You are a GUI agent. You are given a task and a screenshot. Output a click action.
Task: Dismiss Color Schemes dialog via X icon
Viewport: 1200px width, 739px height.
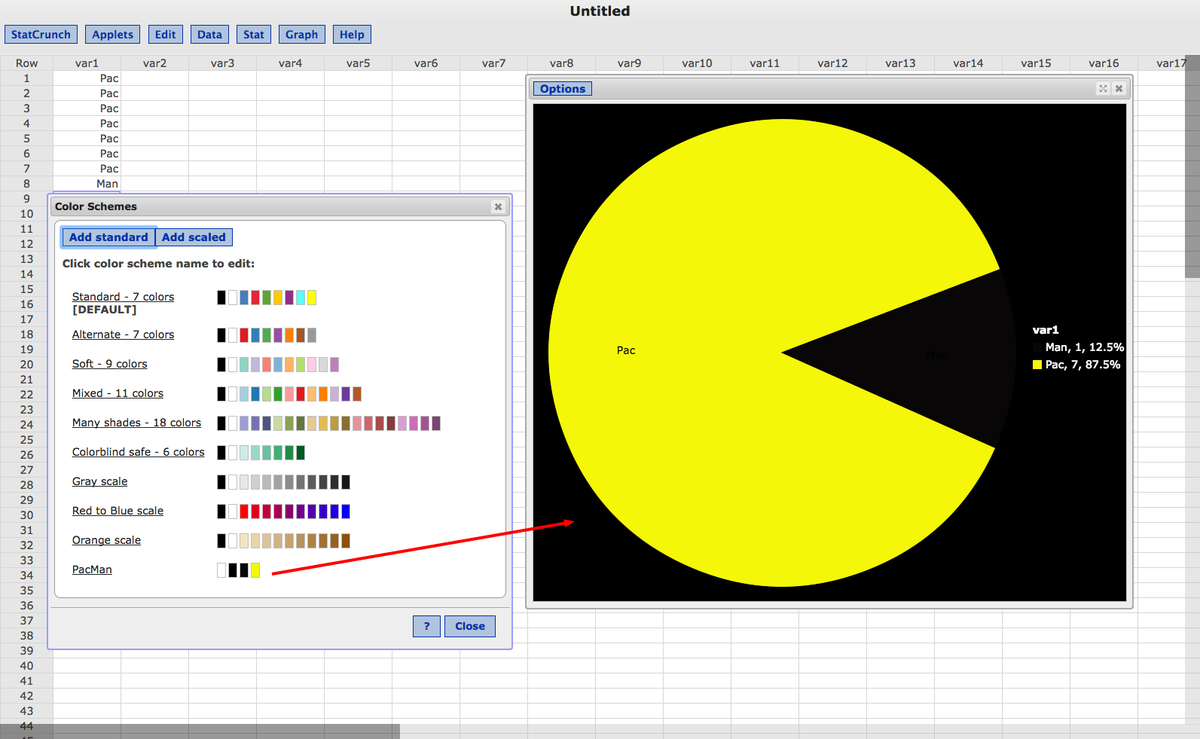tap(498, 207)
